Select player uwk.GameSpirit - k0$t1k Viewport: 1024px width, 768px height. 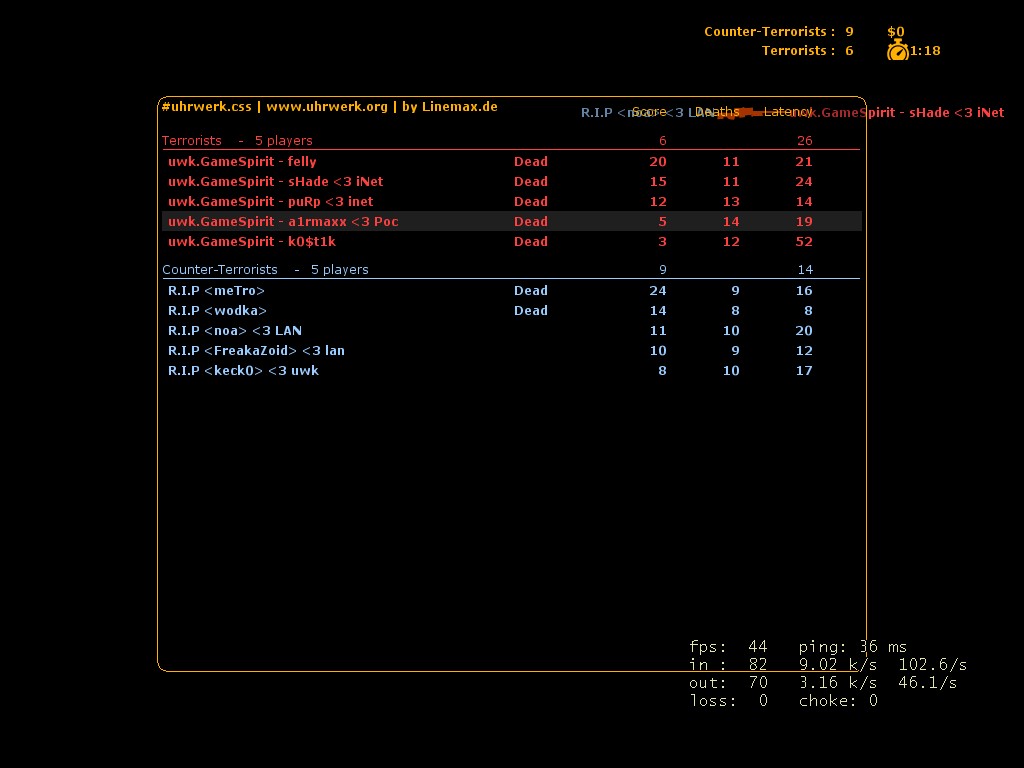point(252,241)
